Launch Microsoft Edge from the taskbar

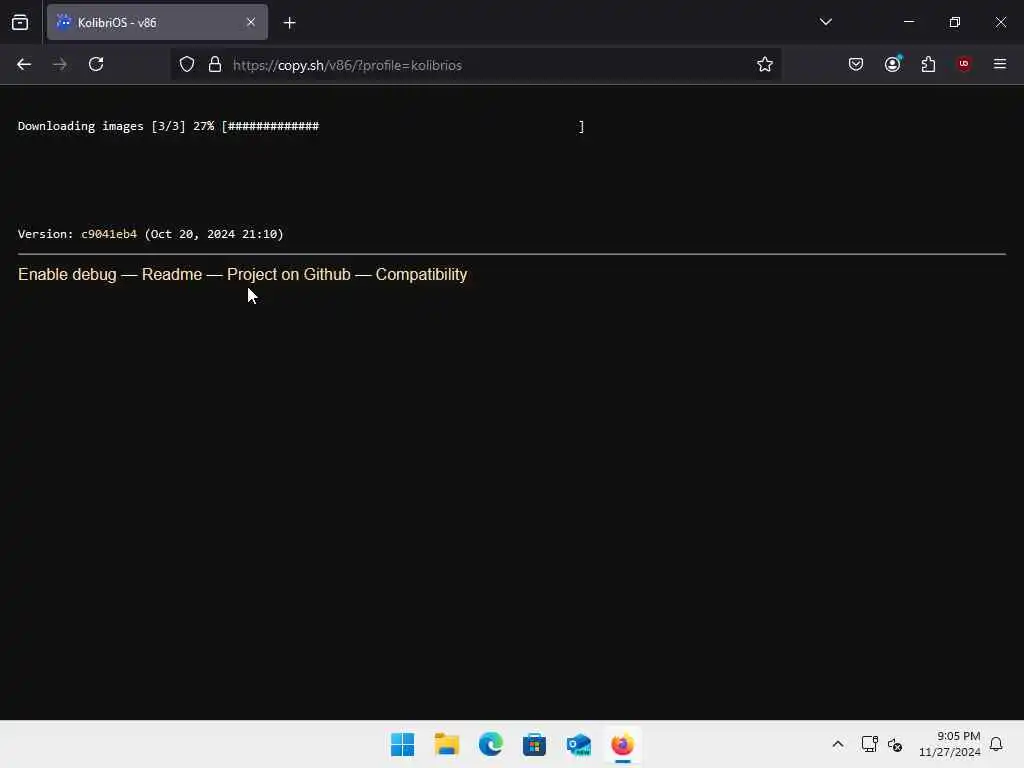tap(490, 744)
